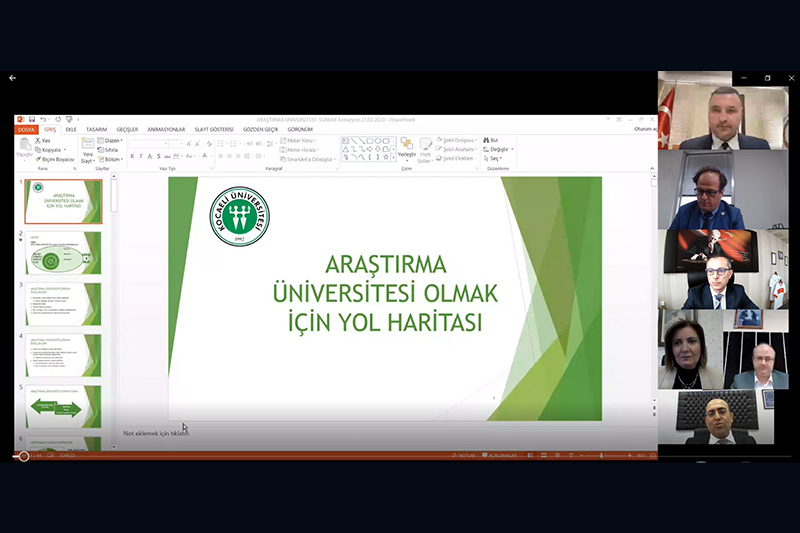Click the back arrow at top left
This screenshot has height=533, width=800.
point(13,78)
